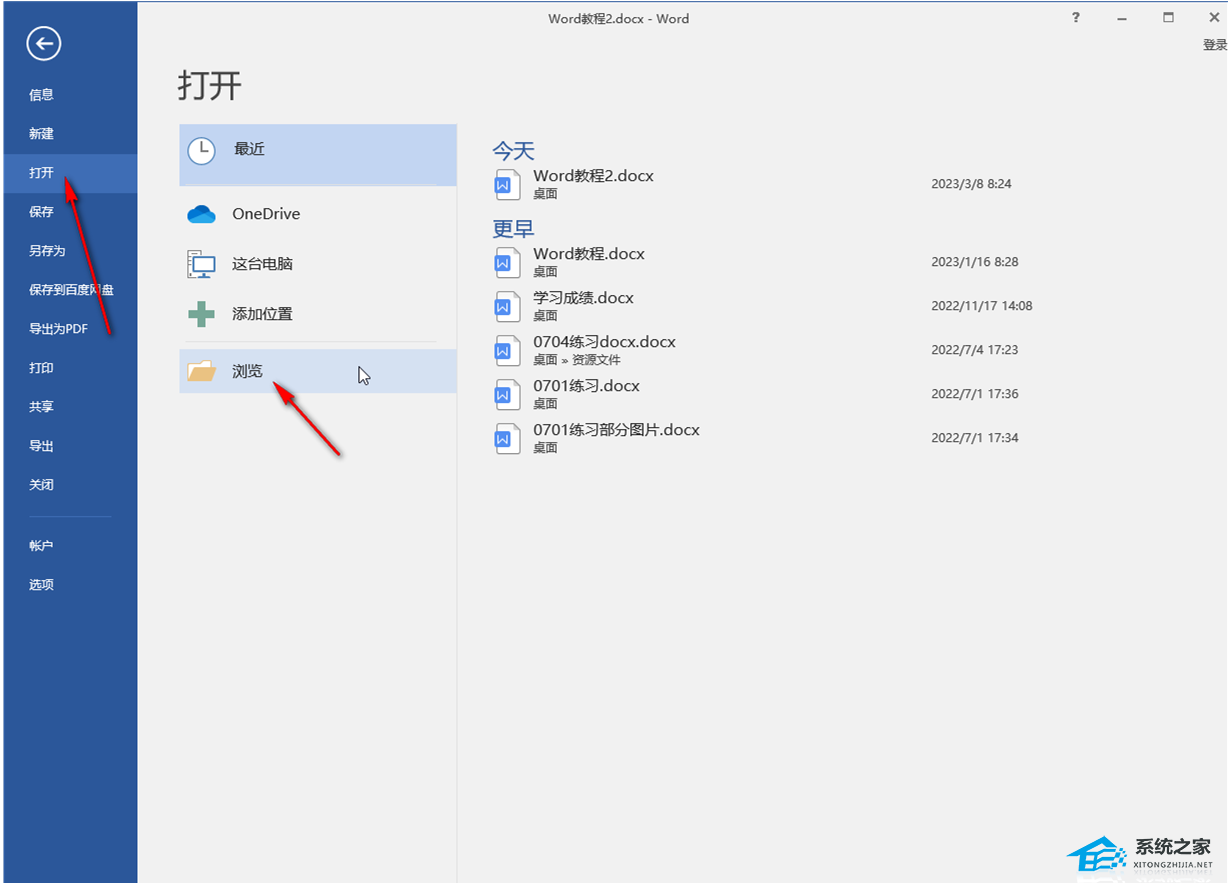Select the Recent clock icon
Viewport: 1228px width, 883px height.
pyautogui.click(x=201, y=150)
